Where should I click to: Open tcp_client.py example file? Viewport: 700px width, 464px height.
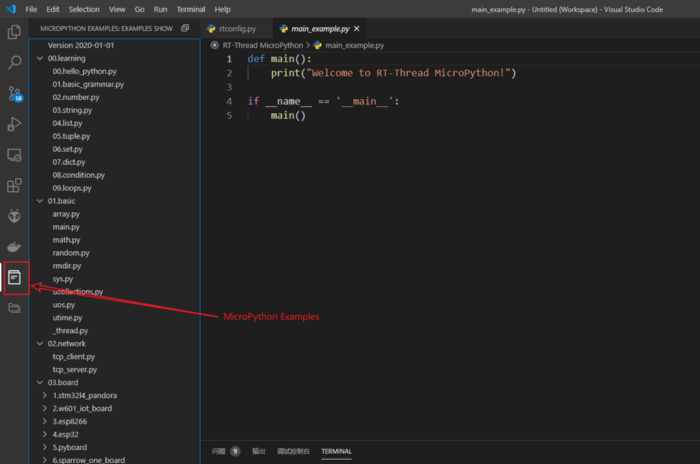[x=74, y=356]
